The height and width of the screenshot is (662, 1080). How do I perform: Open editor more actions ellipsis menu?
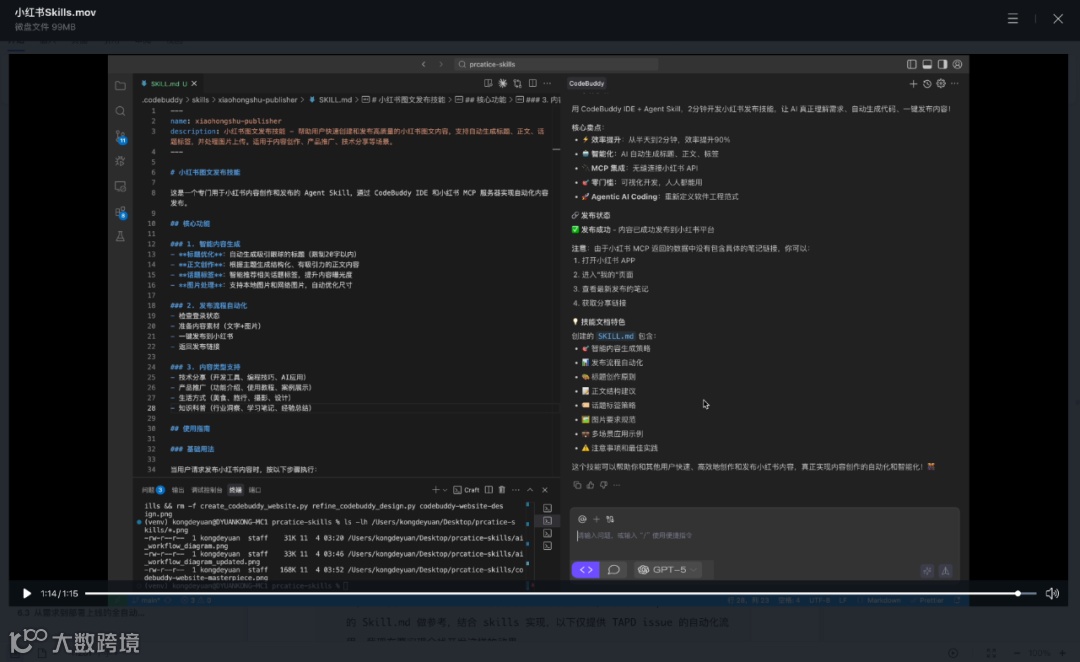[x=547, y=83]
